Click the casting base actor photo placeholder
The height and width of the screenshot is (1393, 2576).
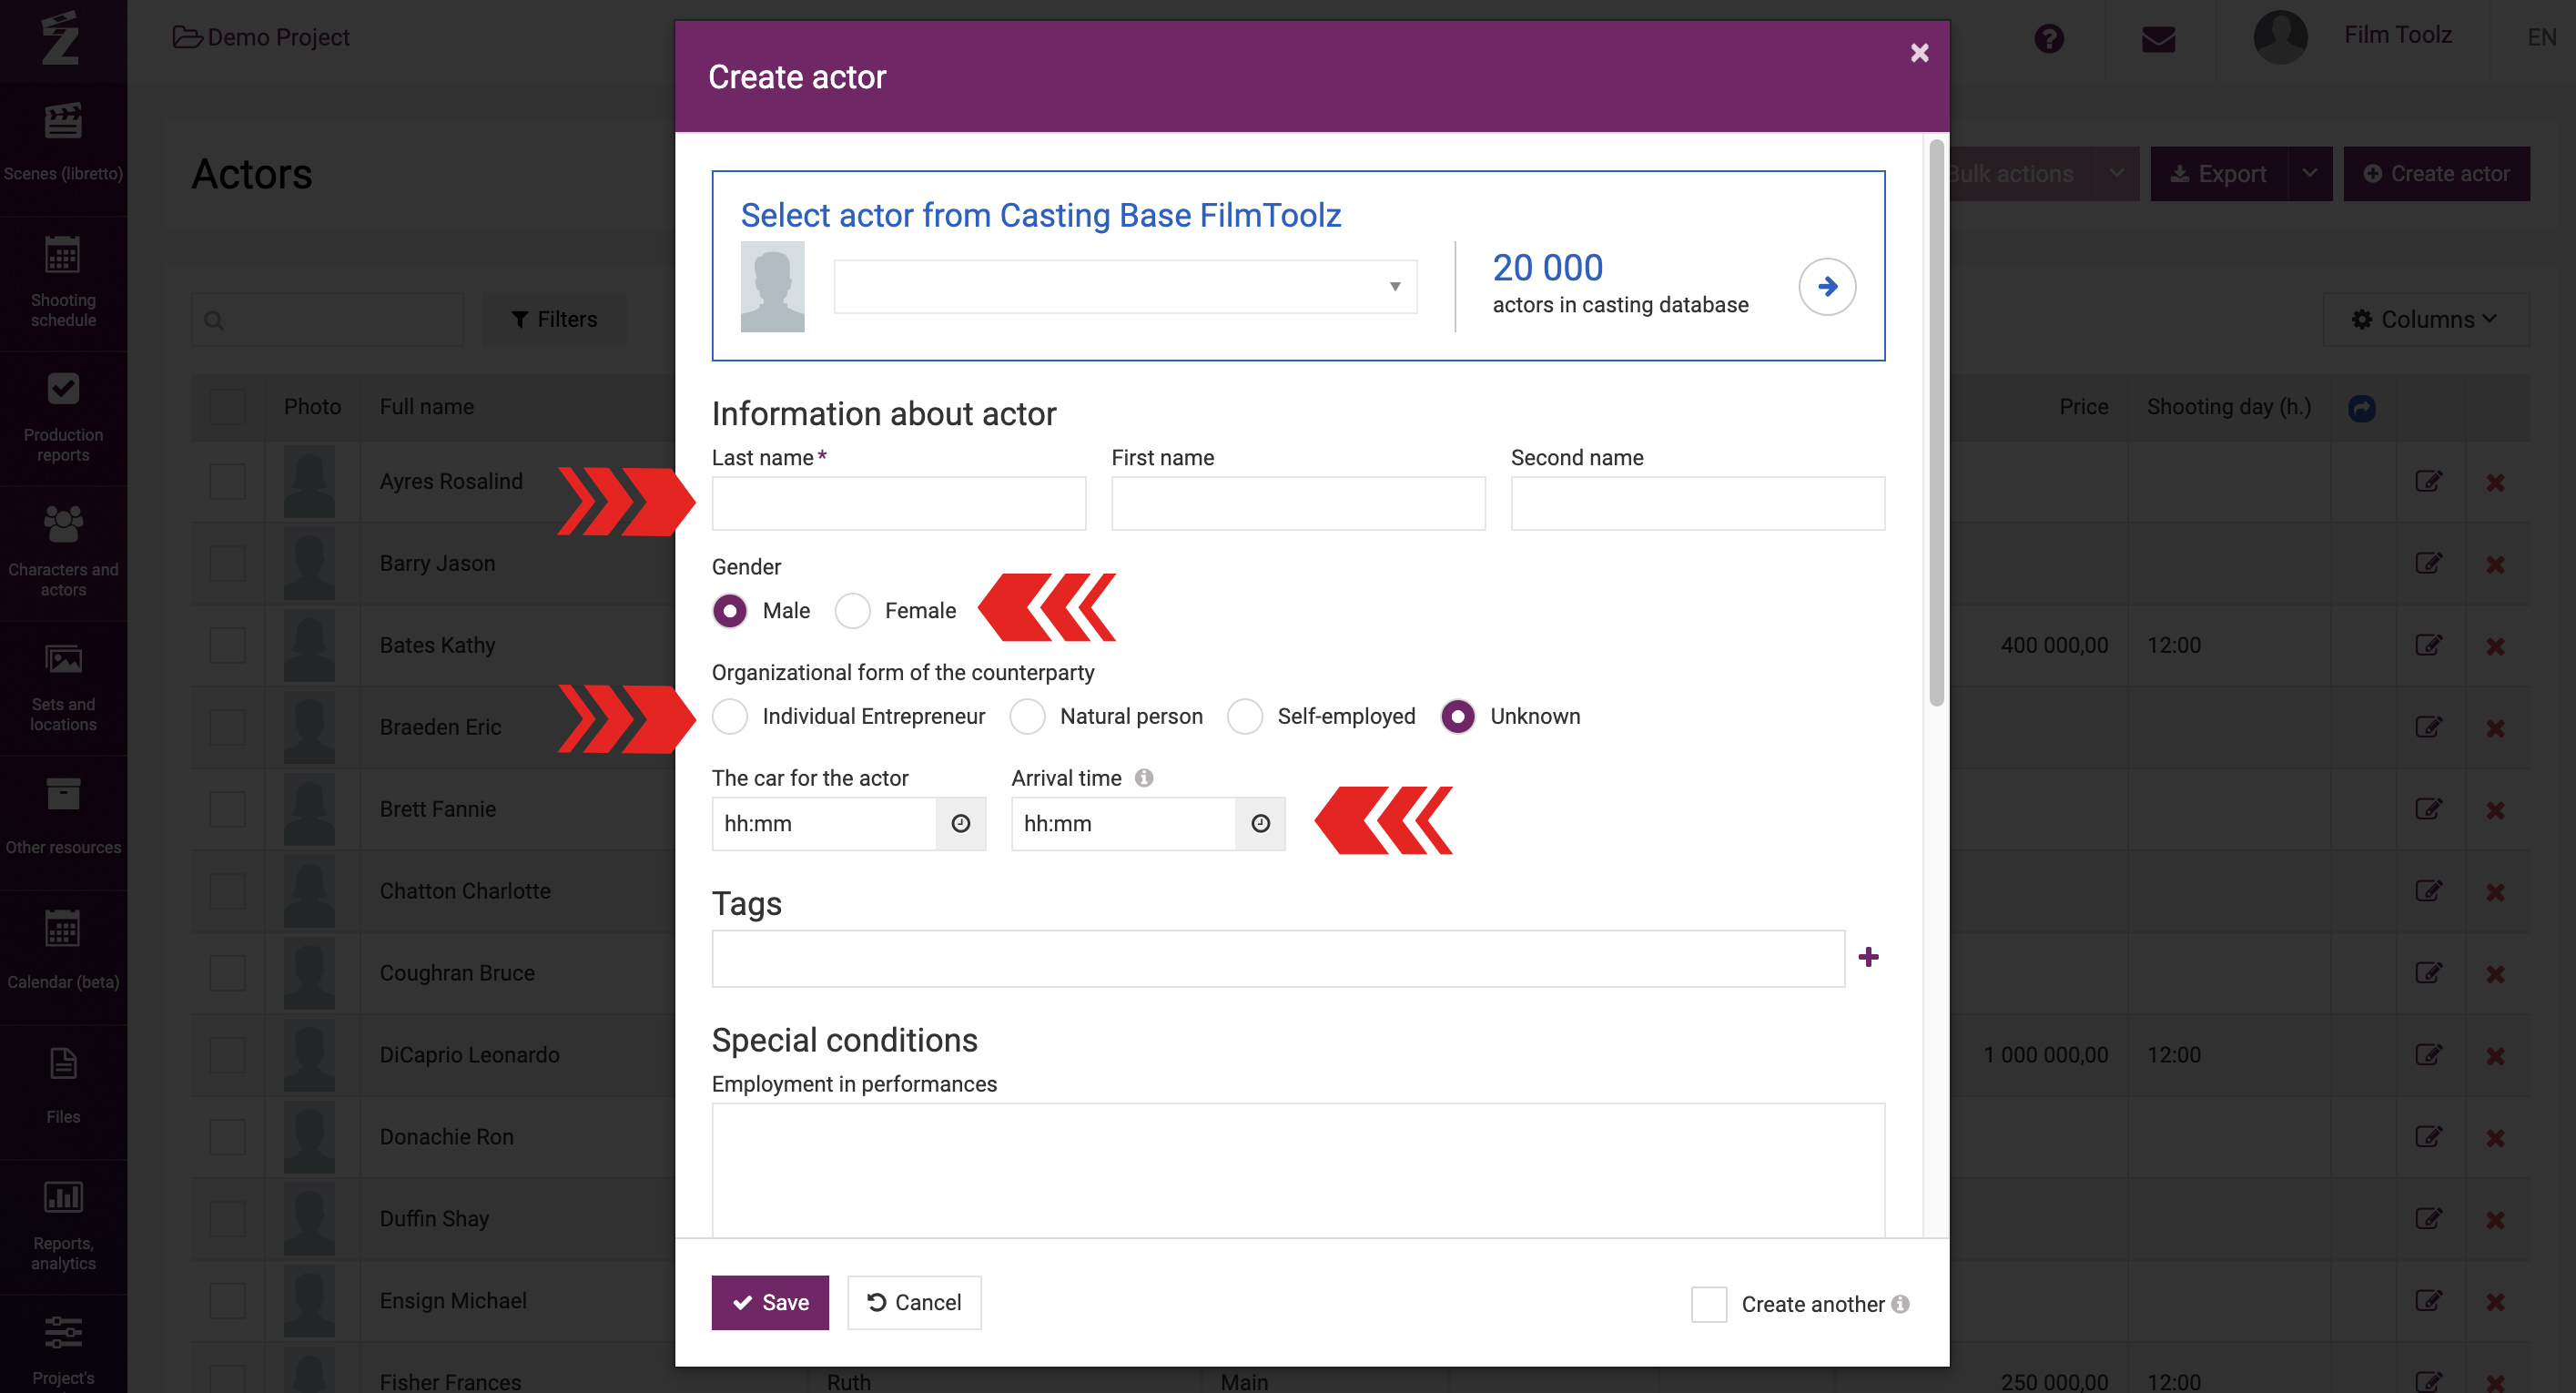(x=772, y=287)
